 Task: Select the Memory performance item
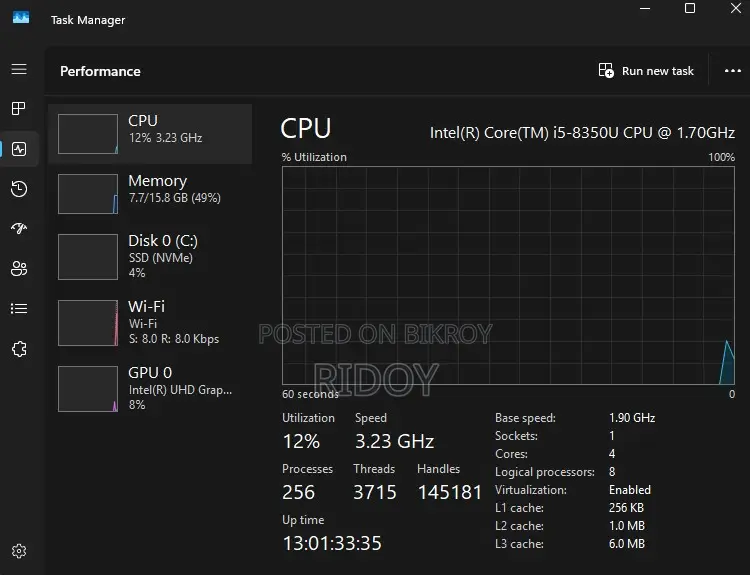click(150, 193)
